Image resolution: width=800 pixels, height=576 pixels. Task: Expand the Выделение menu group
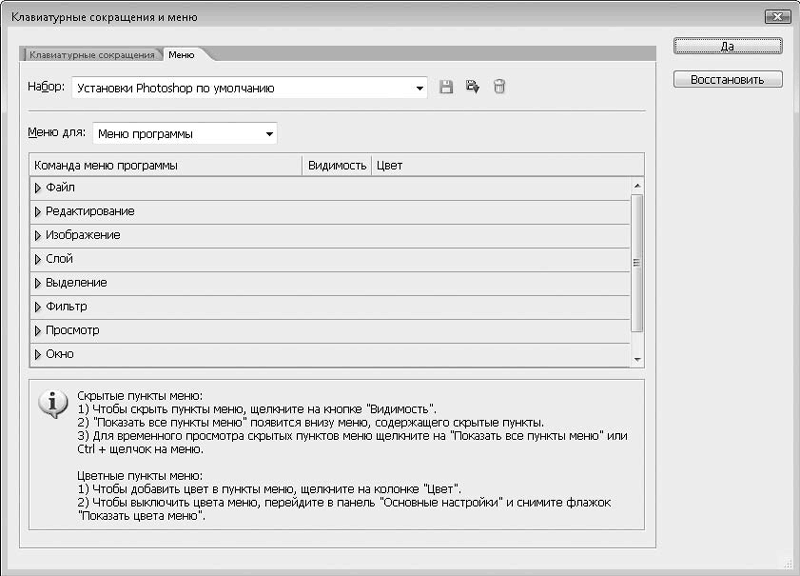pyautogui.click(x=38, y=284)
